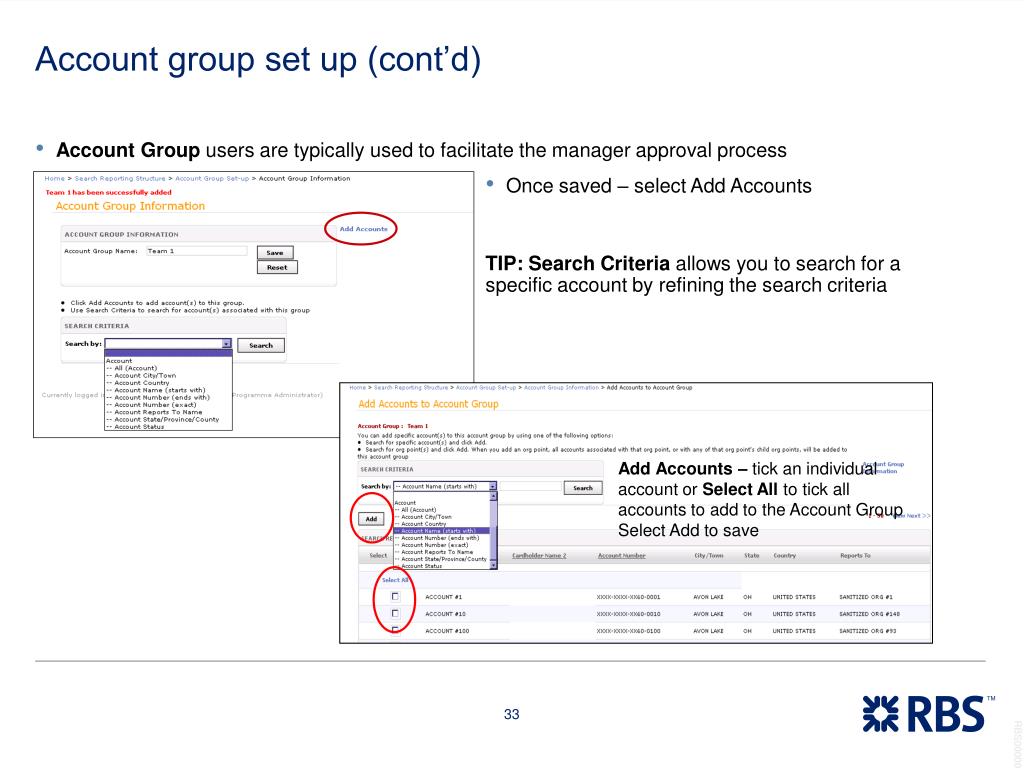Open empty Search by dropdown on Account Group Information page

coord(168,344)
